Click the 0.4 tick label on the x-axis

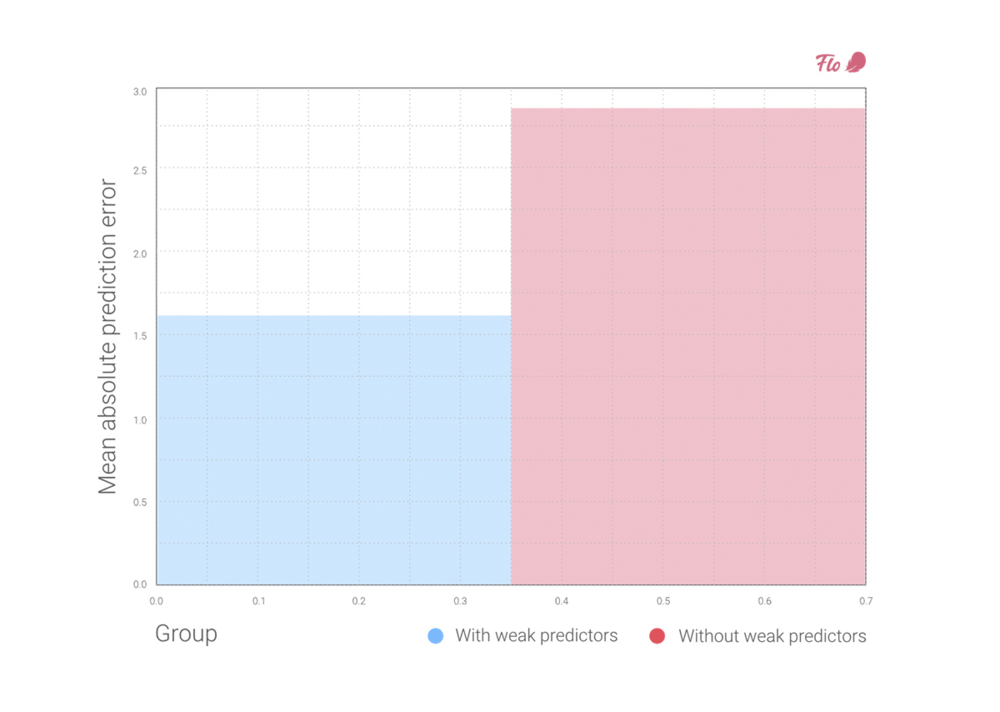[562, 601]
